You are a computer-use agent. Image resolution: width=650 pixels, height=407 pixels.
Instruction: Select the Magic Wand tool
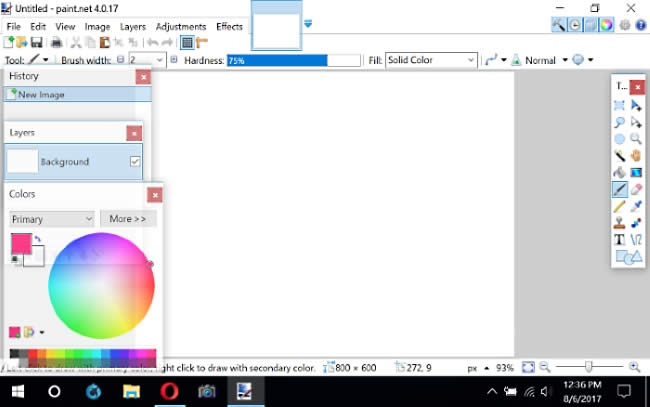pyautogui.click(x=619, y=155)
